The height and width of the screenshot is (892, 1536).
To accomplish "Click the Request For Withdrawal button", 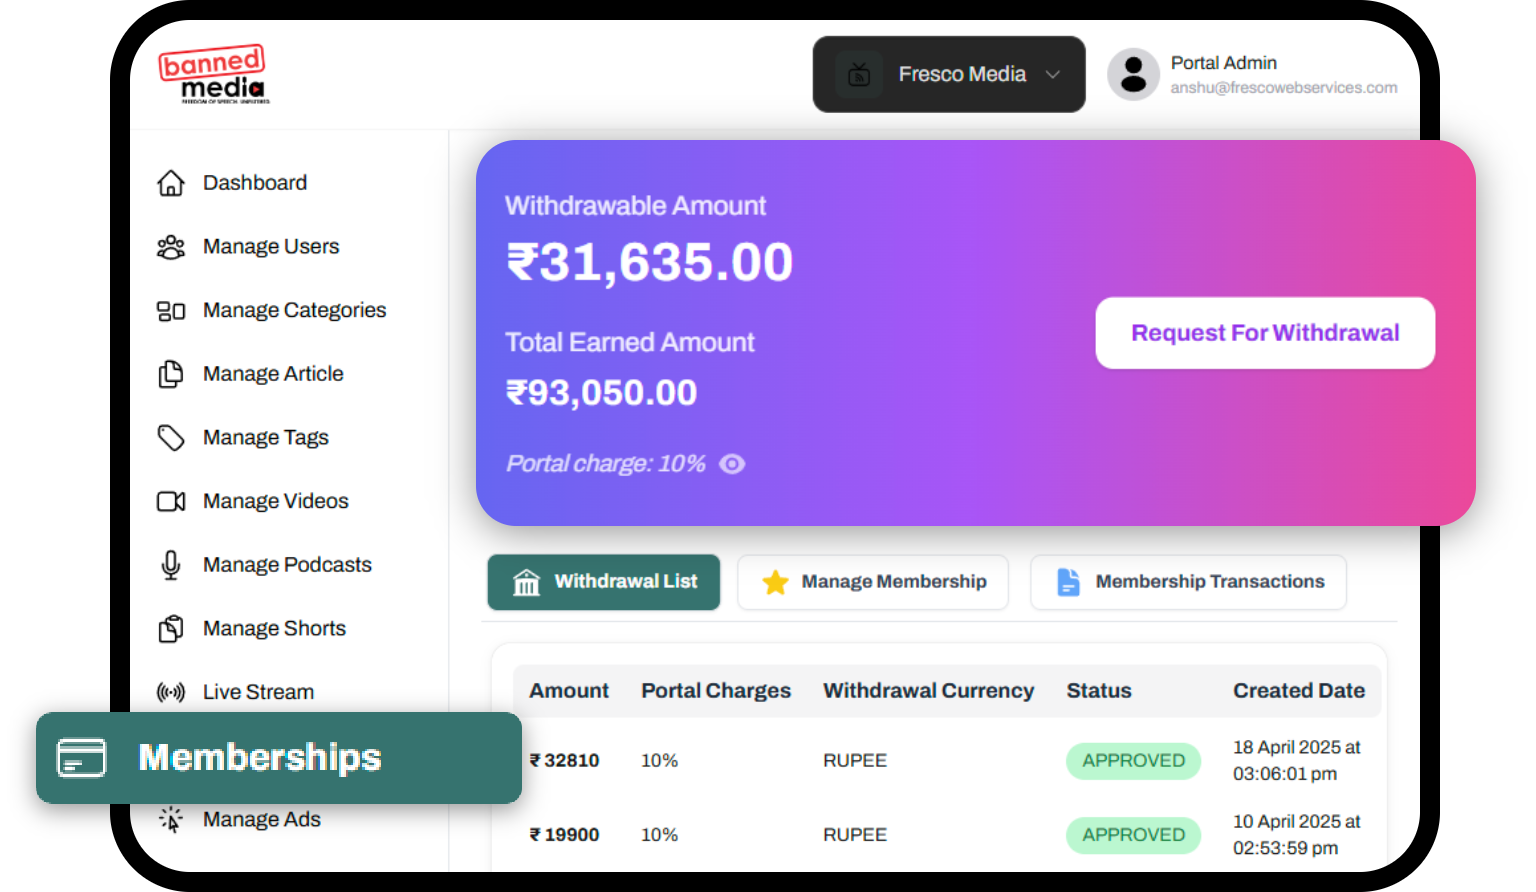I will pos(1264,333).
